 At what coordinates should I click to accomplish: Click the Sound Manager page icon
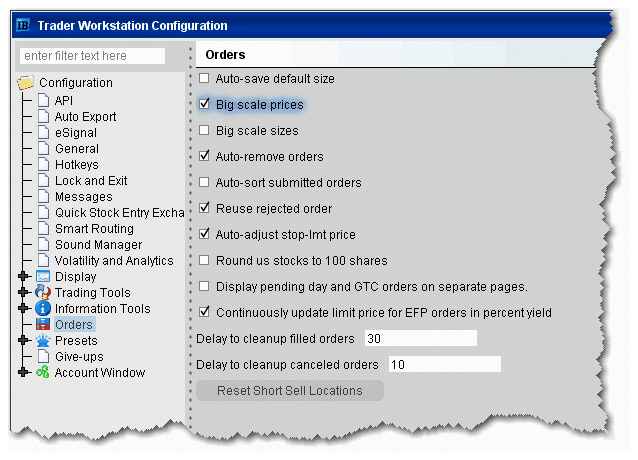pos(43,244)
